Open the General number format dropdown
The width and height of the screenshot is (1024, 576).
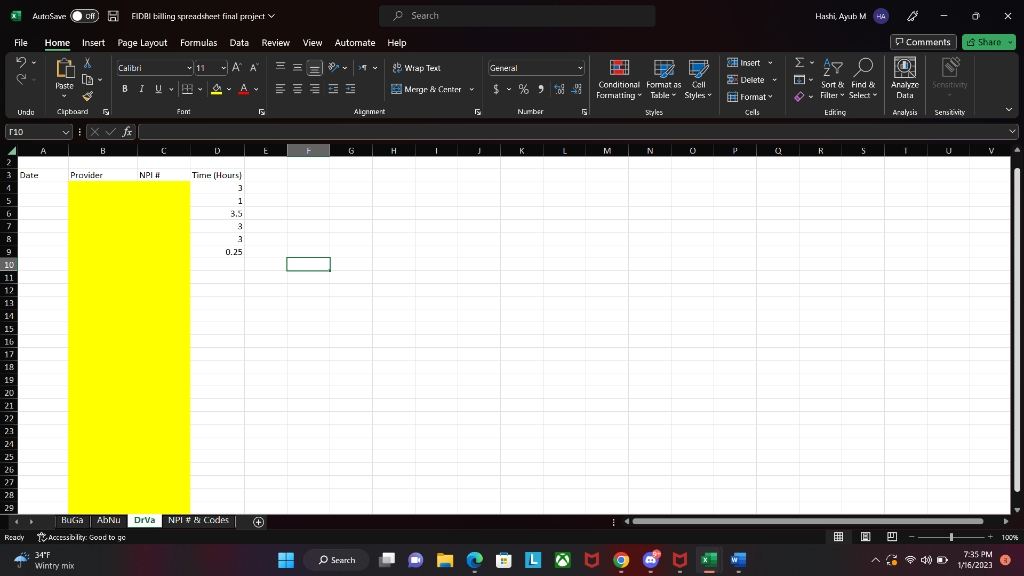[x=580, y=68]
